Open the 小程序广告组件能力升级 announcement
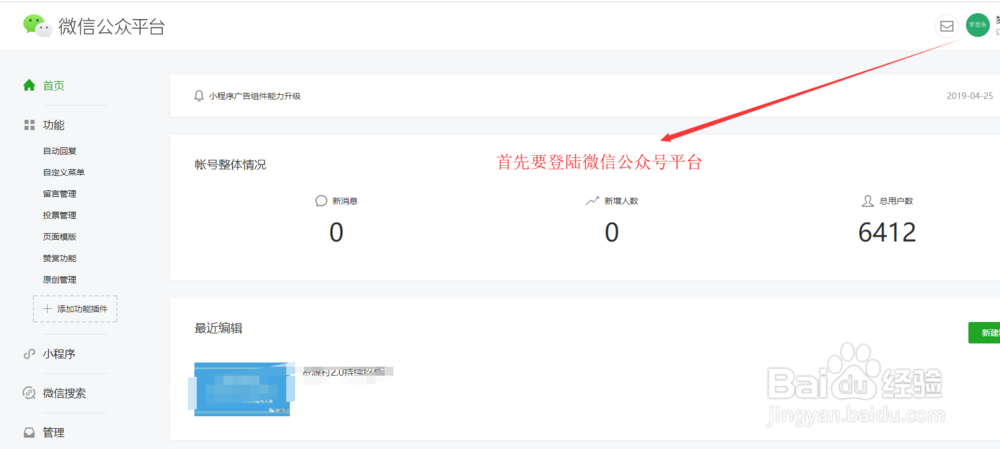Screen dimensions: 1000x449 click(x=254, y=96)
